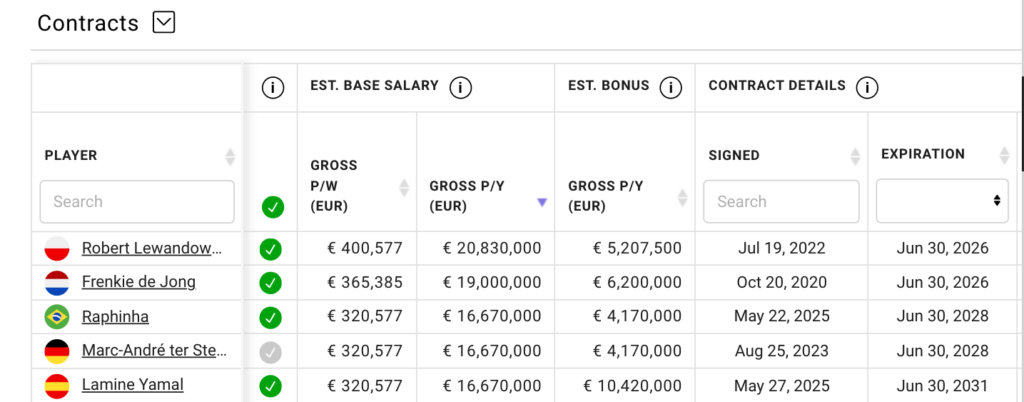1024x402 pixels.
Task: Toggle descending sort on Gross P/Y salary
Action: click(x=542, y=201)
